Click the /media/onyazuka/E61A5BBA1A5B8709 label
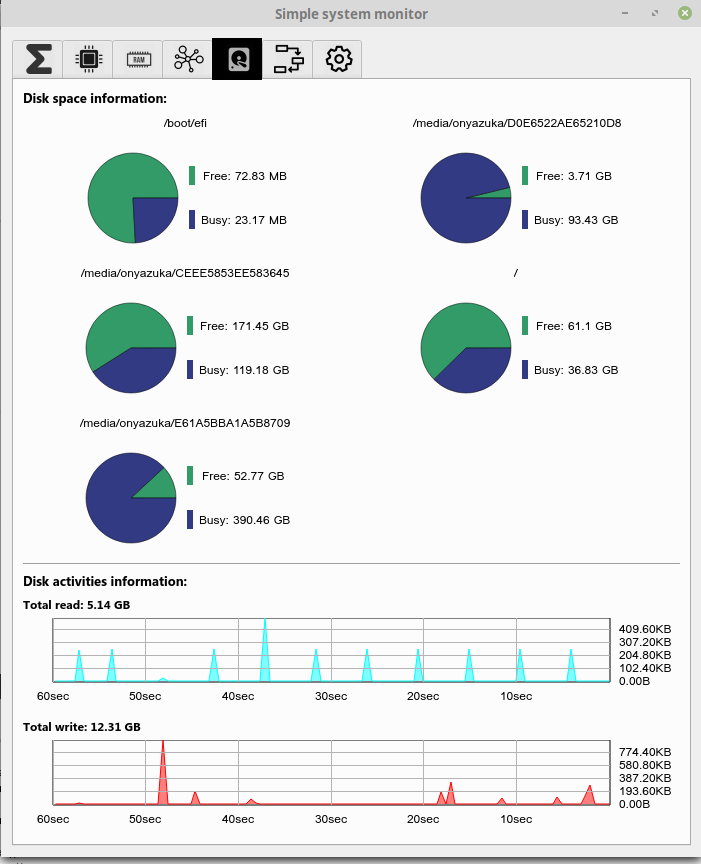The width and height of the screenshot is (701, 864). click(x=185, y=423)
